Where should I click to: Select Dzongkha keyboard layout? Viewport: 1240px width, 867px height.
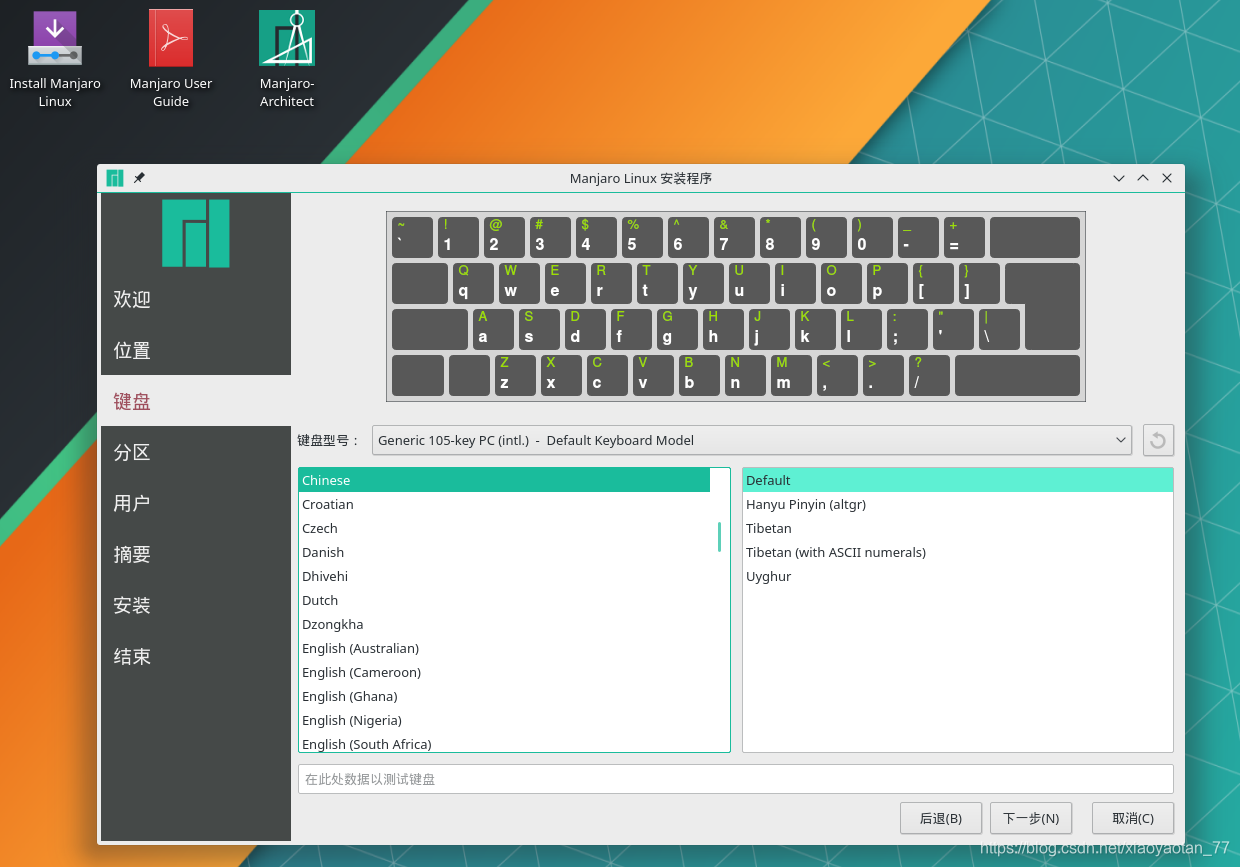click(504, 624)
